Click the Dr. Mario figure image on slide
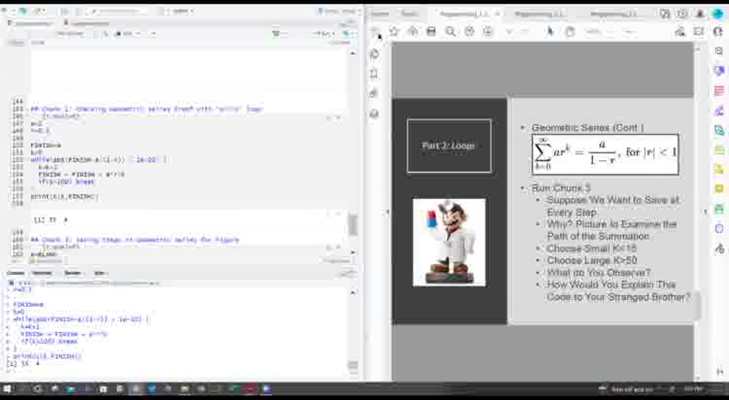 click(x=449, y=242)
